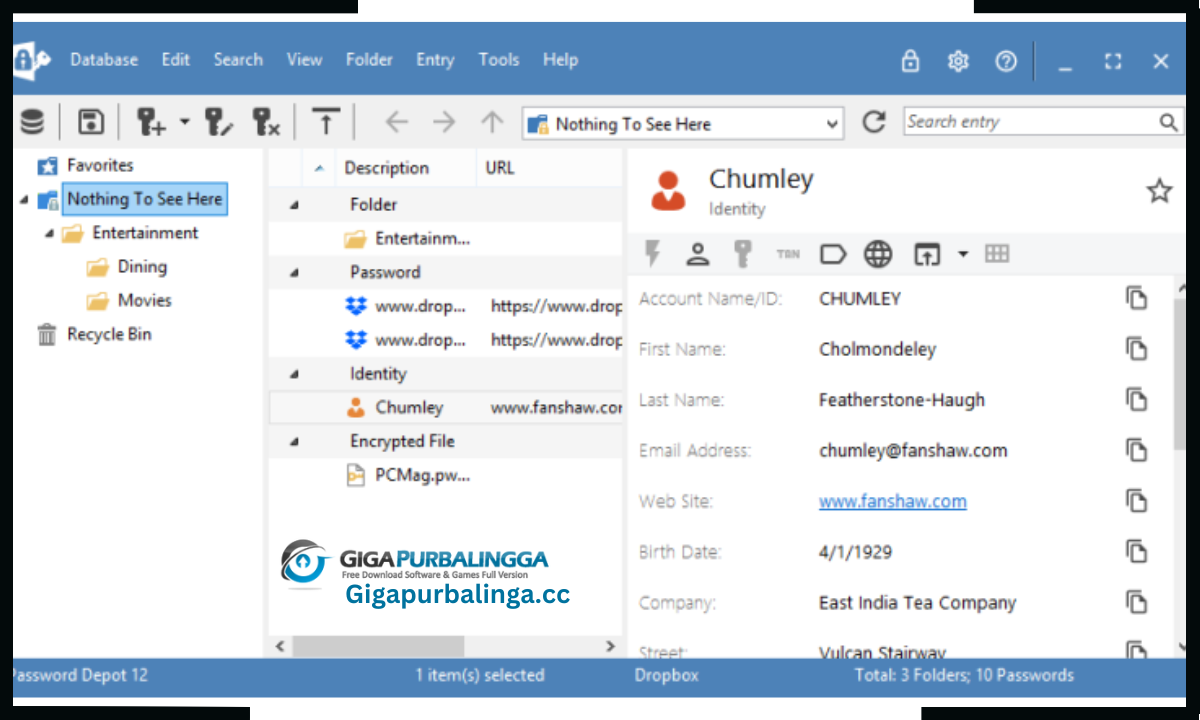This screenshot has width=1200, height=720.
Task: Lock the database with the padlock icon
Action: pyautogui.click(x=910, y=61)
